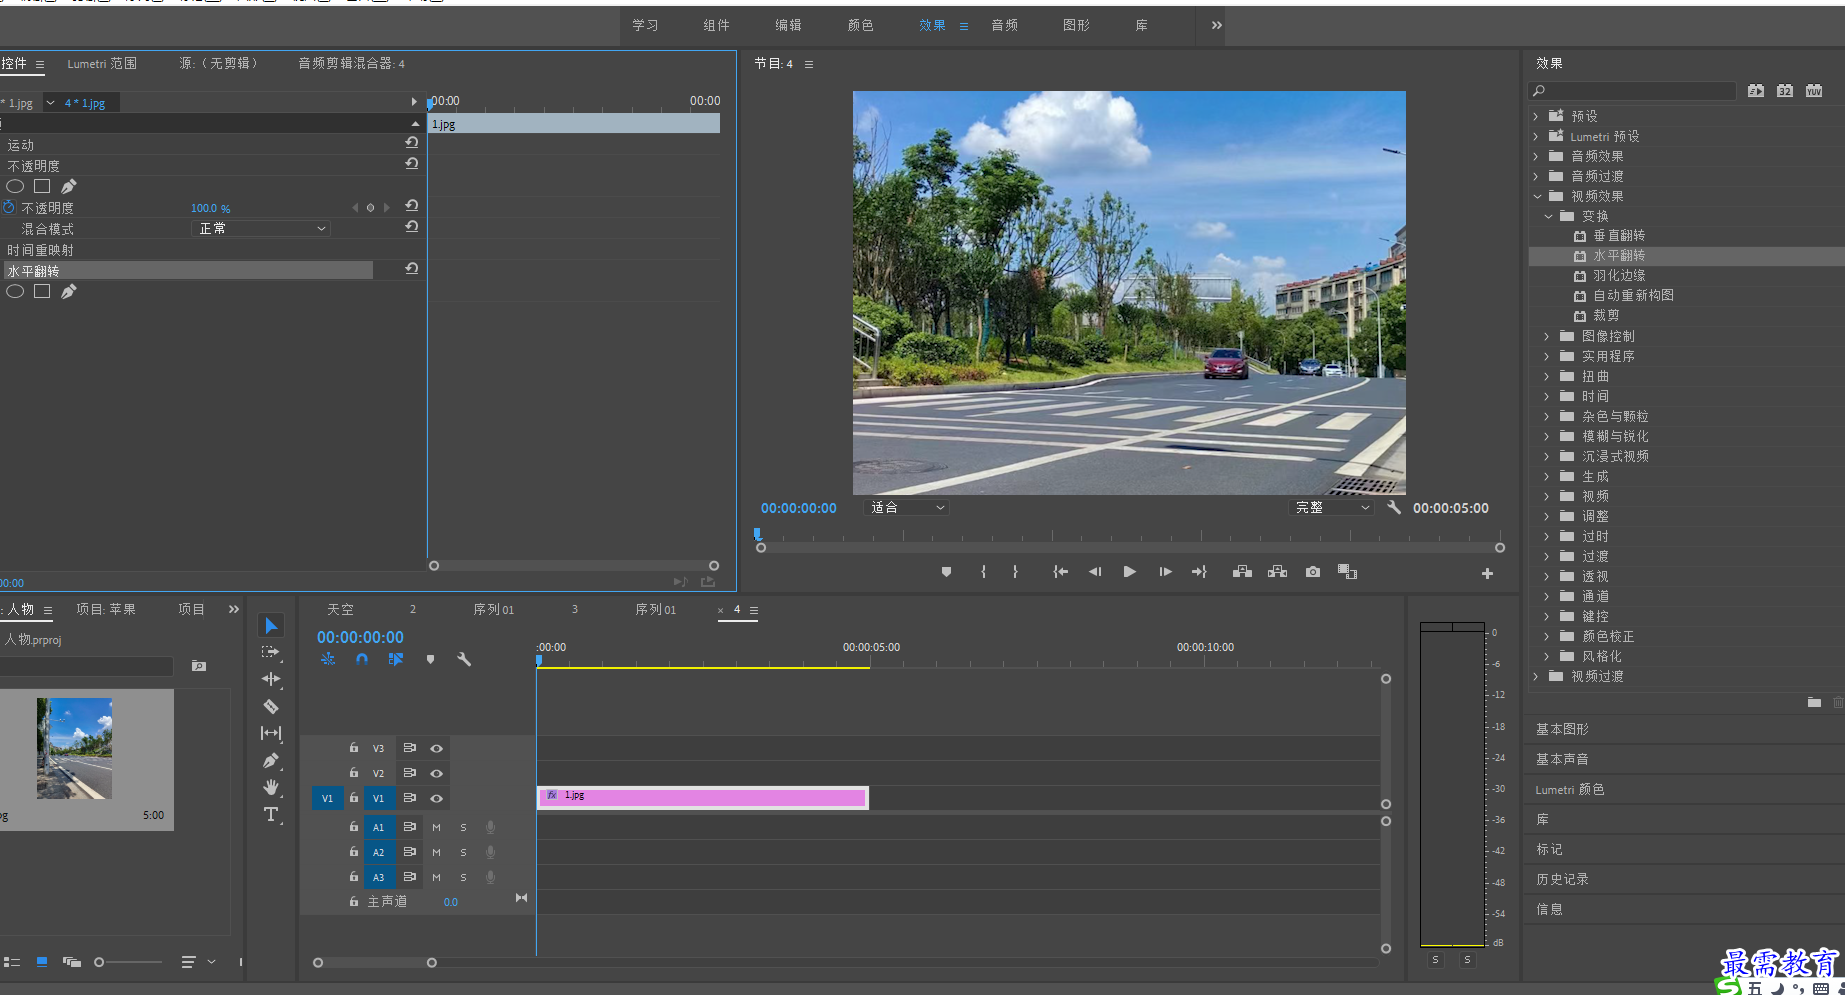
Task: Select pen mask tool under 不透明度
Action: click(x=68, y=186)
